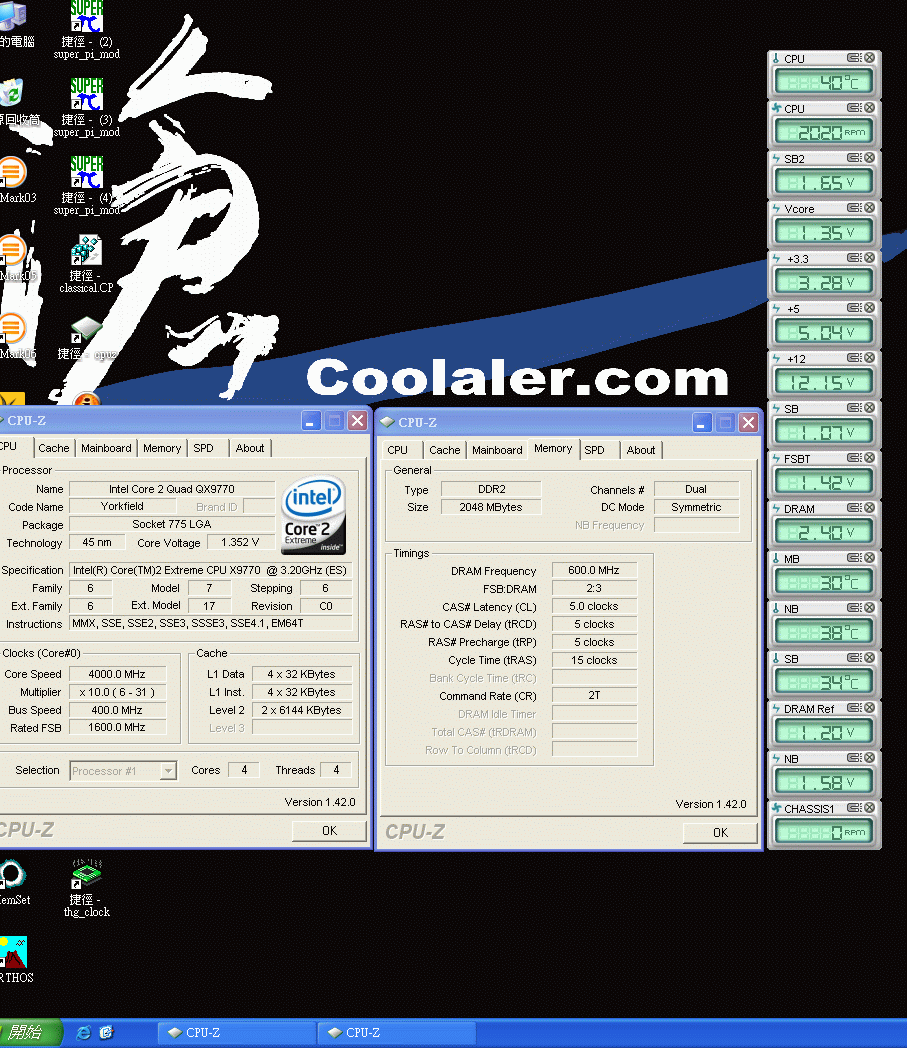Screen dimensions: 907x1048
Task: Switch to Mainboard tab in right CPU-Z window
Action: point(497,450)
